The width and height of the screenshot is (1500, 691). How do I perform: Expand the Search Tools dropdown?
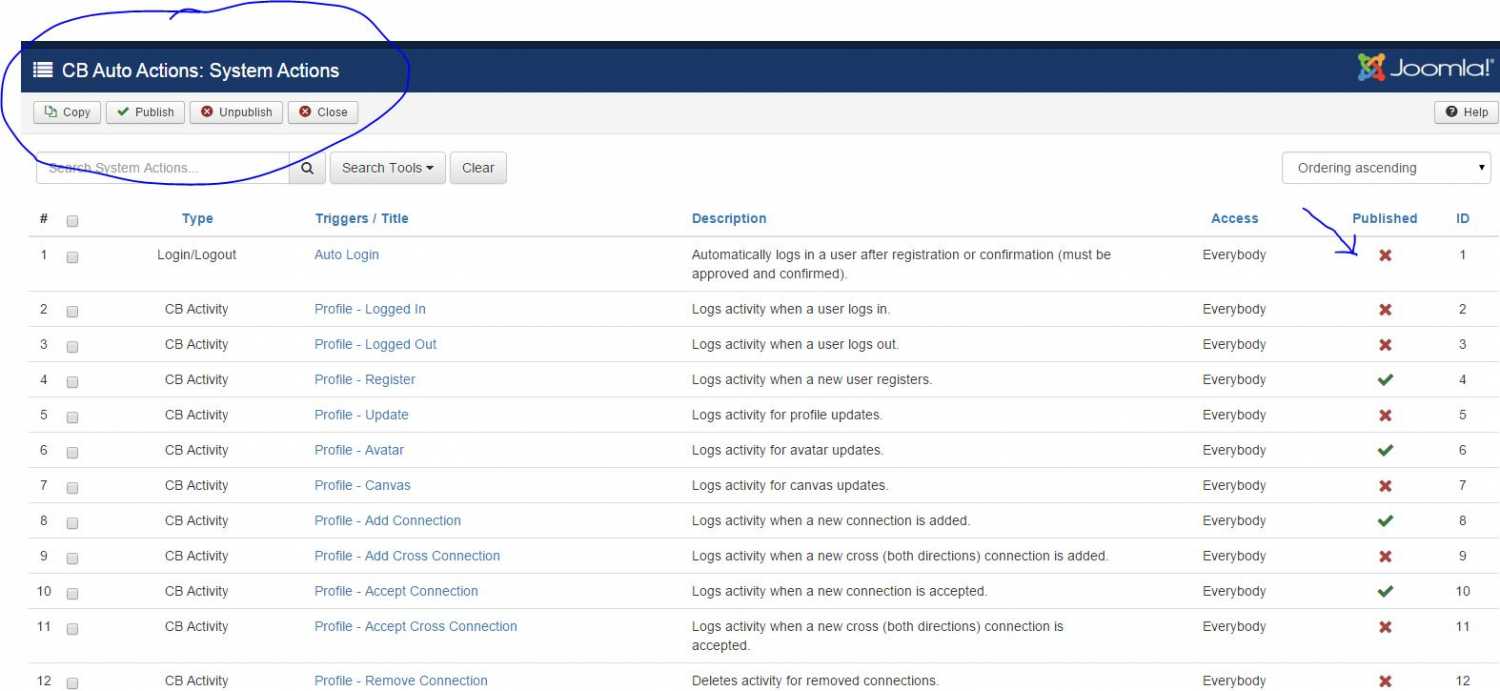tap(387, 168)
